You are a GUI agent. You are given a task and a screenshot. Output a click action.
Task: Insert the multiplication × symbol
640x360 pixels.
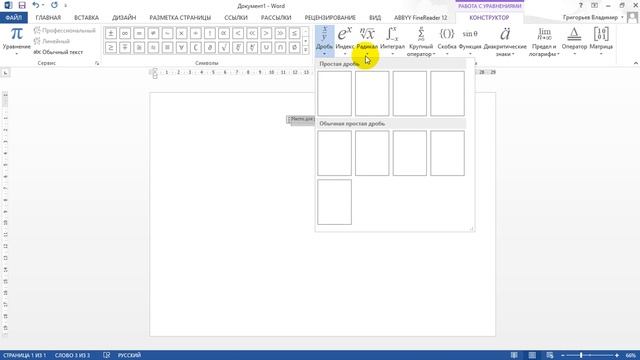coord(181,33)
